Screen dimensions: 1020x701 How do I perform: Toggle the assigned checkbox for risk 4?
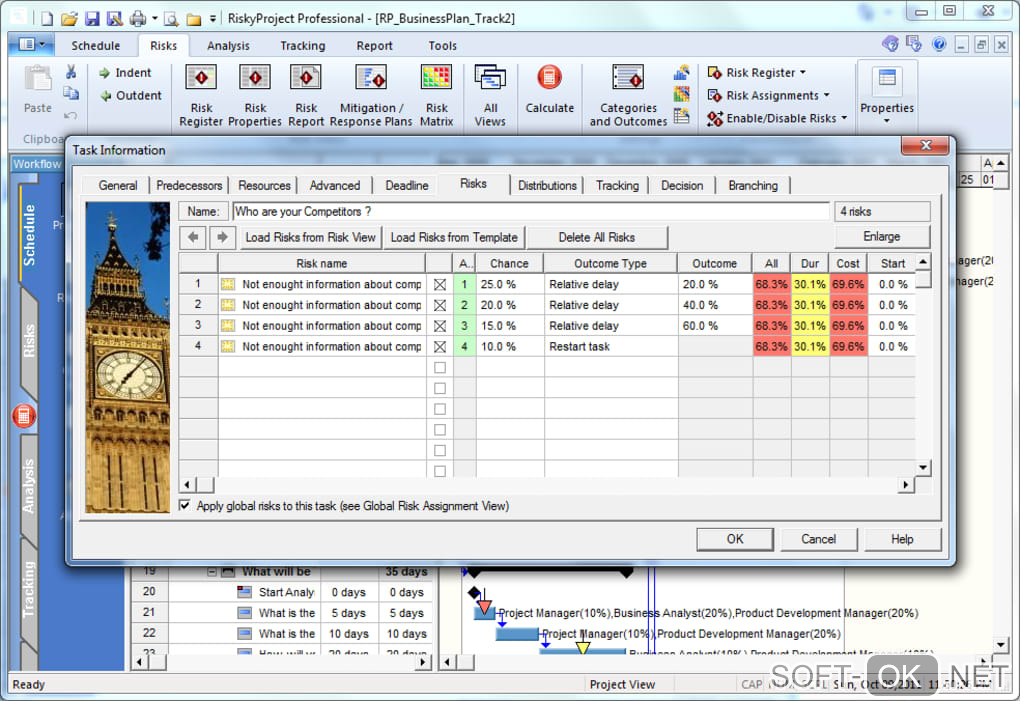[x=440, y=347]
